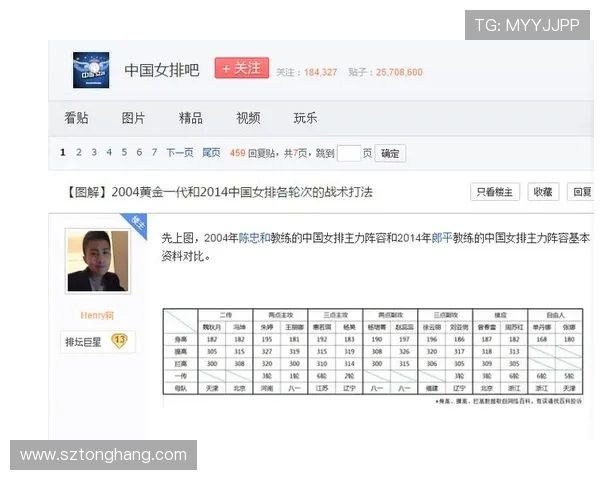Jump to page 7 in pagination

tap(154, 153)
